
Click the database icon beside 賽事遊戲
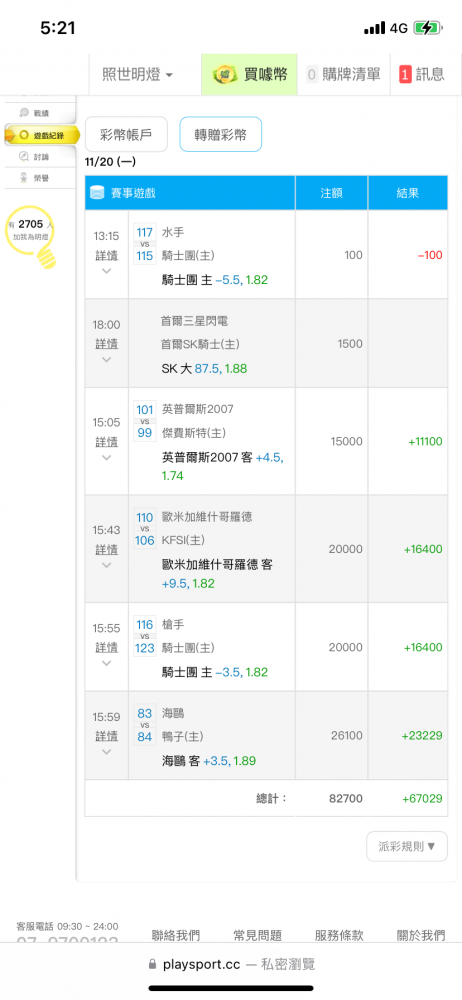coord(98,193)
